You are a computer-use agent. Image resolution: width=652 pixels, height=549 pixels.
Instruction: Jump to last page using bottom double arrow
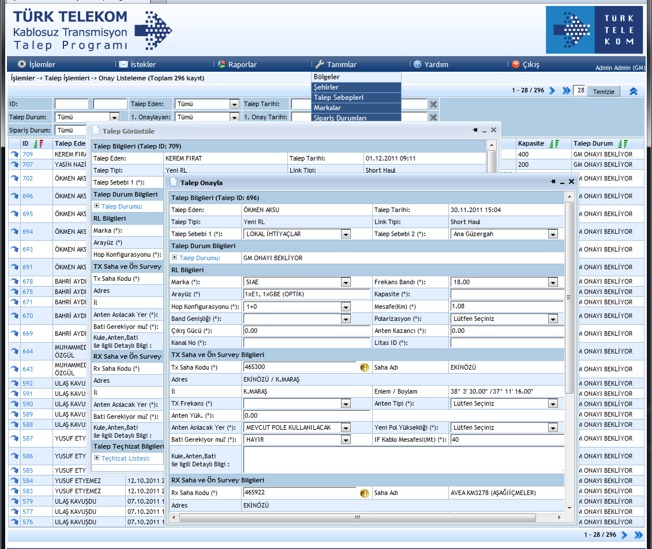click(638, 535)
